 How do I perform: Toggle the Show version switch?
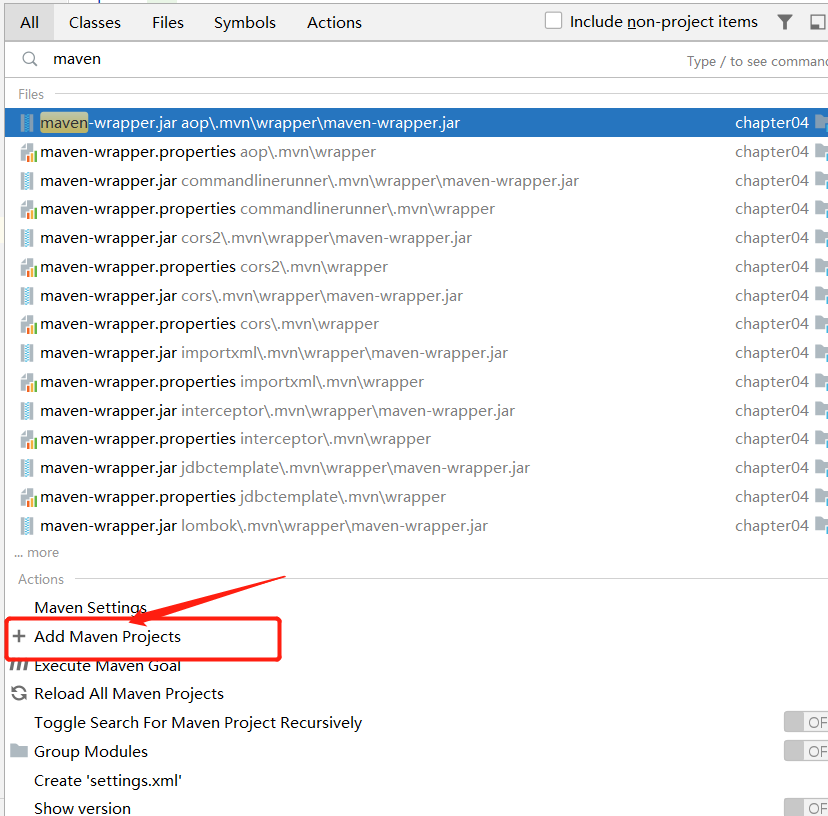[x=806, y=808]
